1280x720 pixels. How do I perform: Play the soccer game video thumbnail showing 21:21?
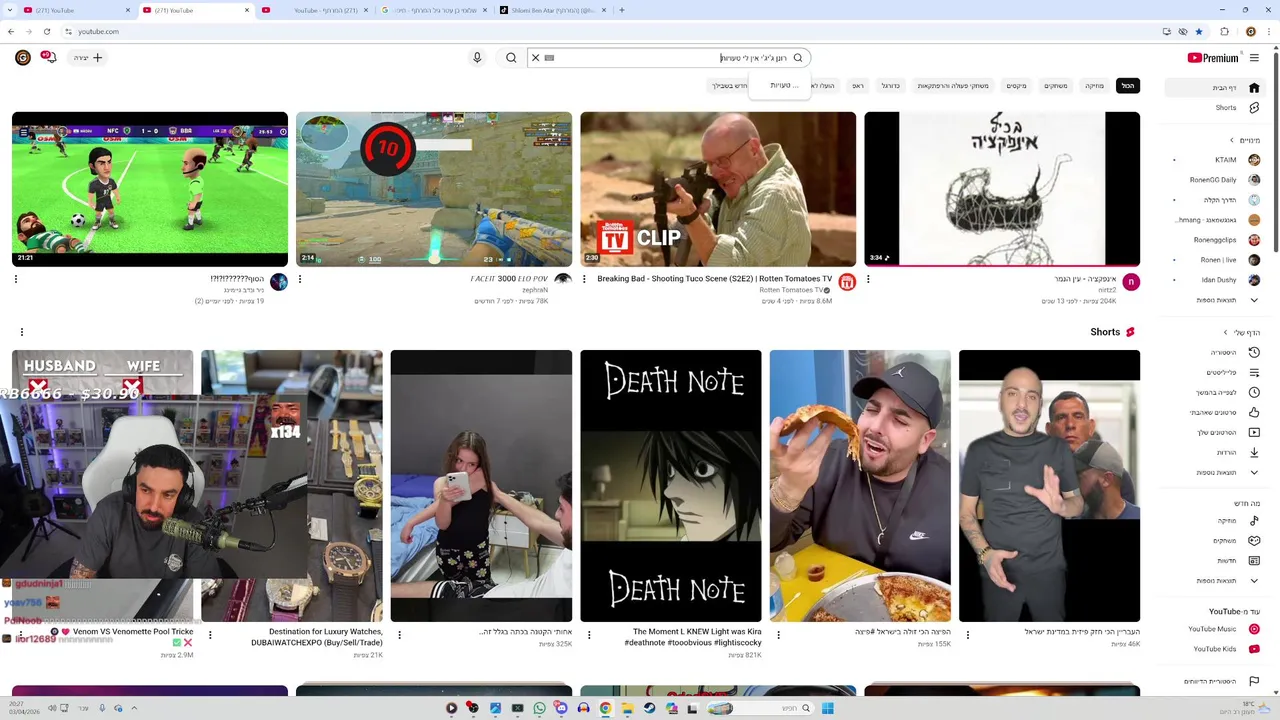[x=150, y=189]
